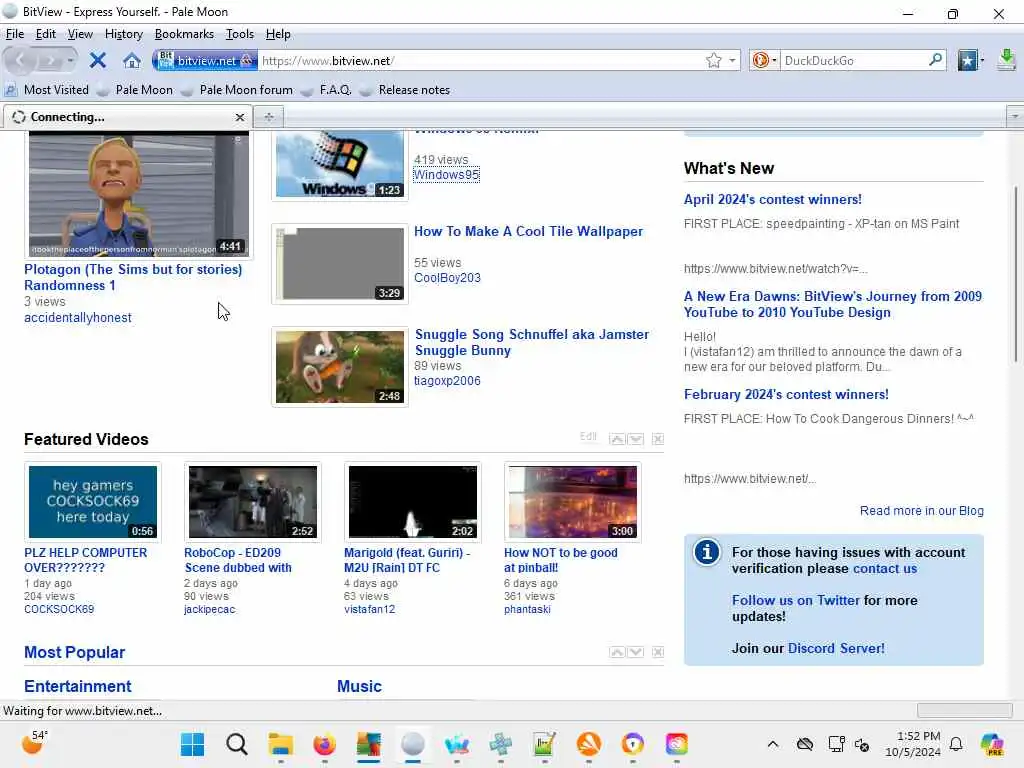Viewport: 1024px width, 768px height.
Task: Open the Edit menu
Action: click(45, 34)
